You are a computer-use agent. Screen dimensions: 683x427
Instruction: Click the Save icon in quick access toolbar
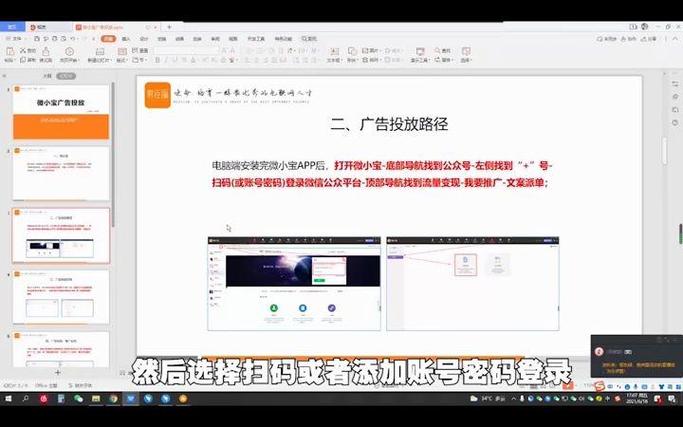(x=37, y=39)
